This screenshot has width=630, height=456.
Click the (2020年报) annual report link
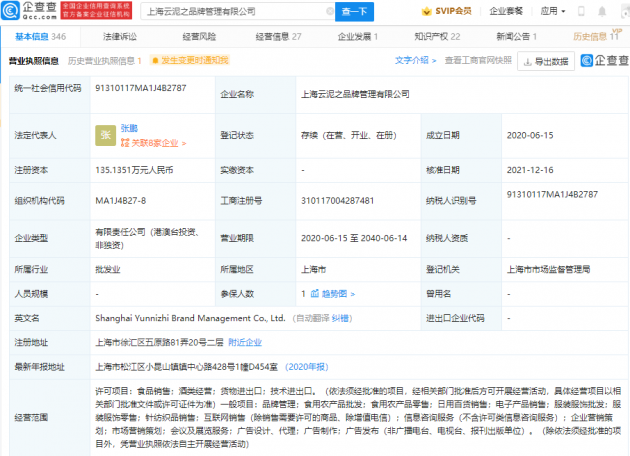tap(307, 367)
